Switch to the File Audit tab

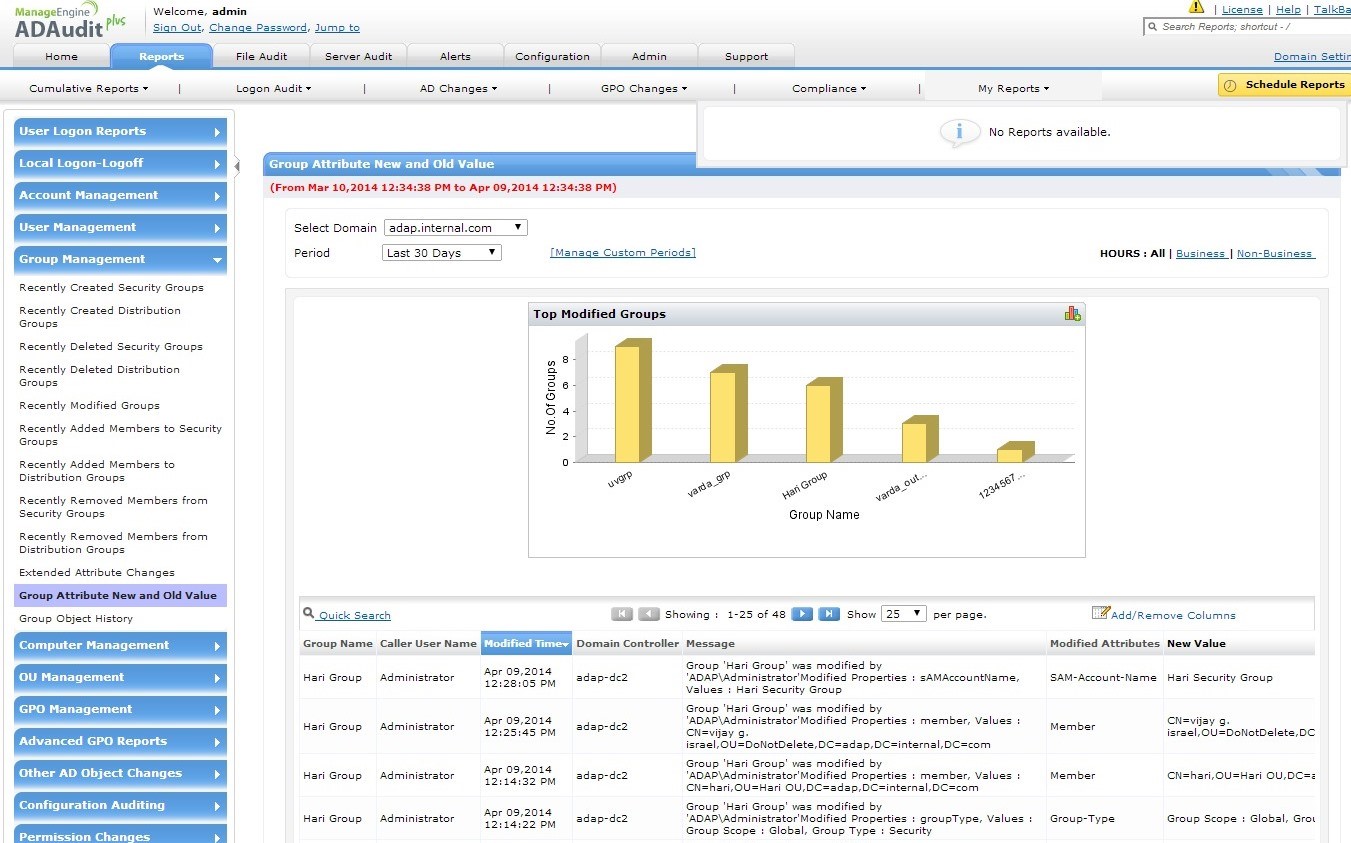point(261,57)
